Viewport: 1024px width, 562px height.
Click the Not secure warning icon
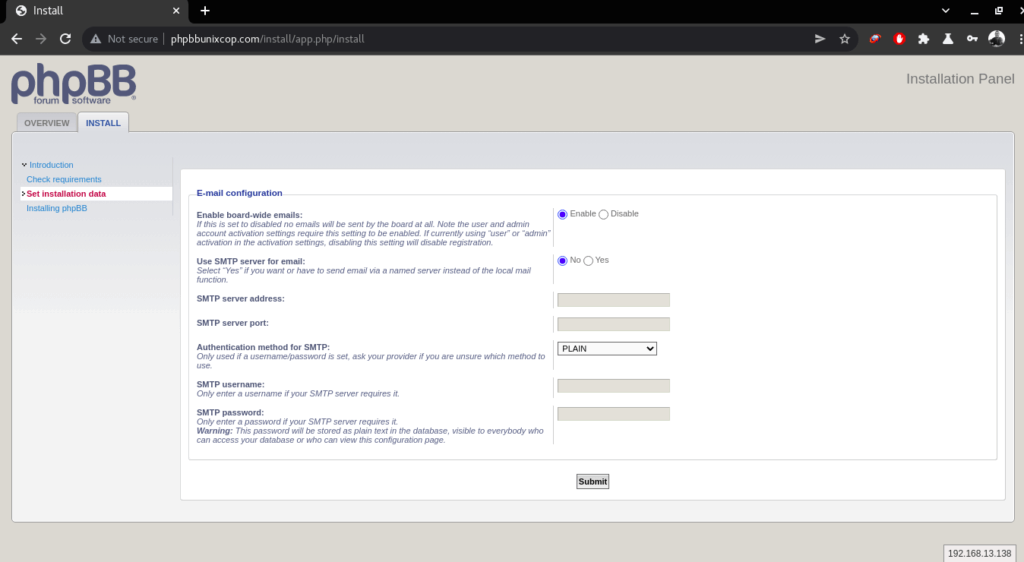pyautogui.click(x=96, y=39)
